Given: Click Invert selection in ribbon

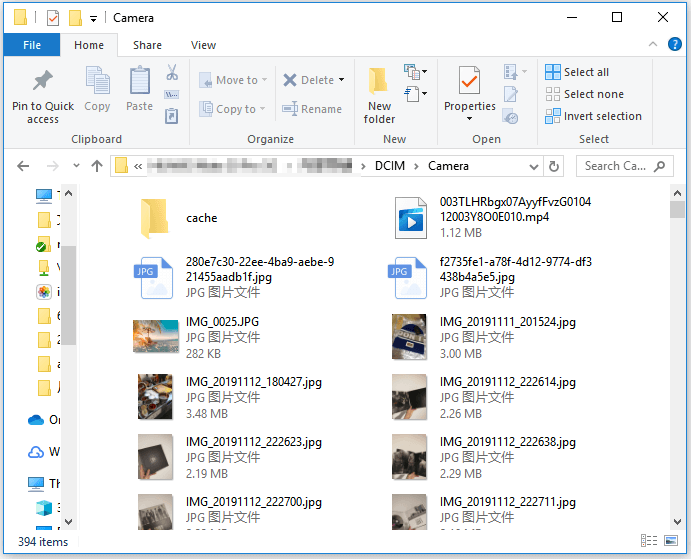Looking at the screenshot, I should (x=593, y=116).
